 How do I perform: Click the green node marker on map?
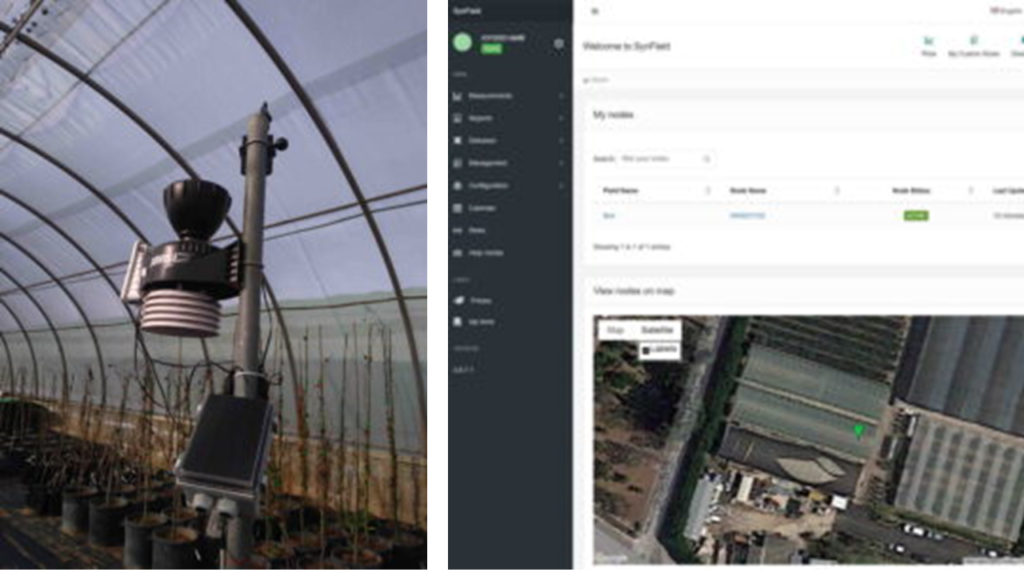tap(858, 430)
